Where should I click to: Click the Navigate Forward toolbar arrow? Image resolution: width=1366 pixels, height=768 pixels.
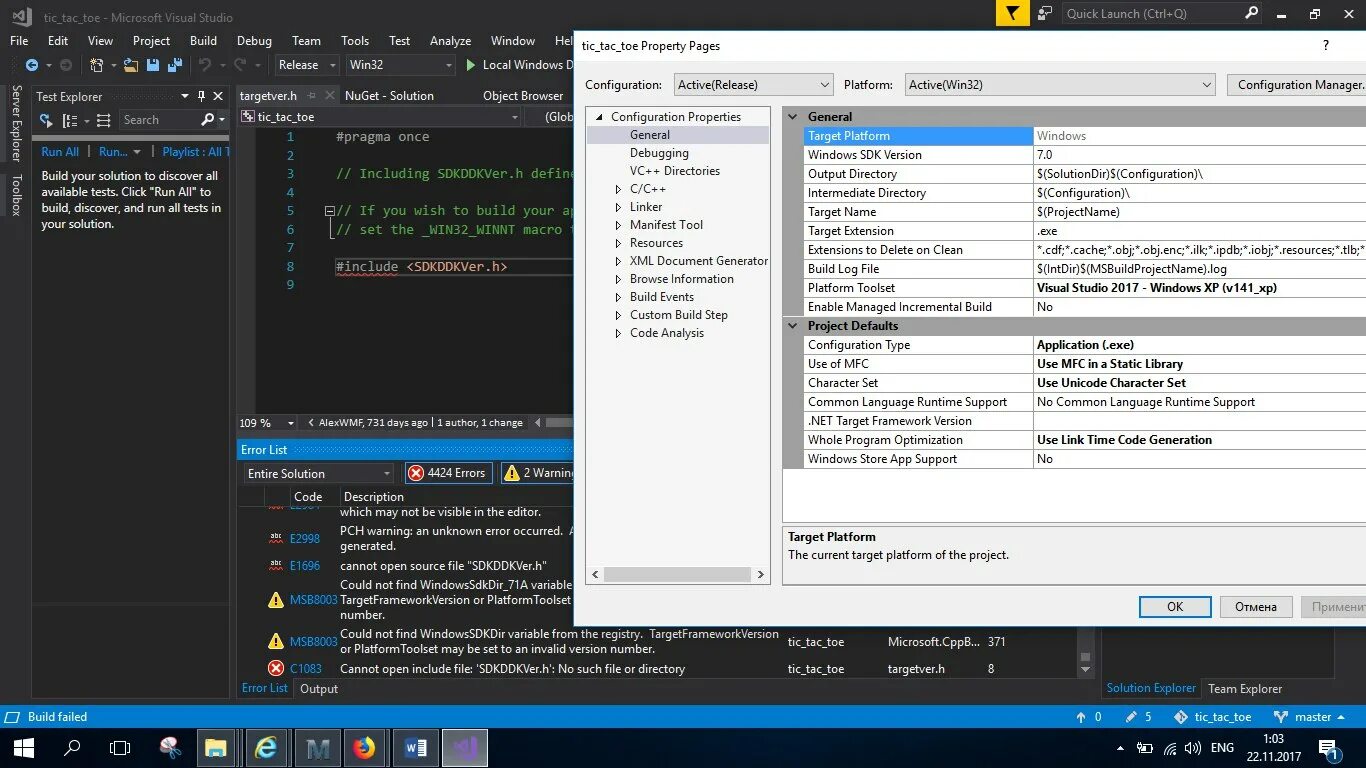pos(66,65)
